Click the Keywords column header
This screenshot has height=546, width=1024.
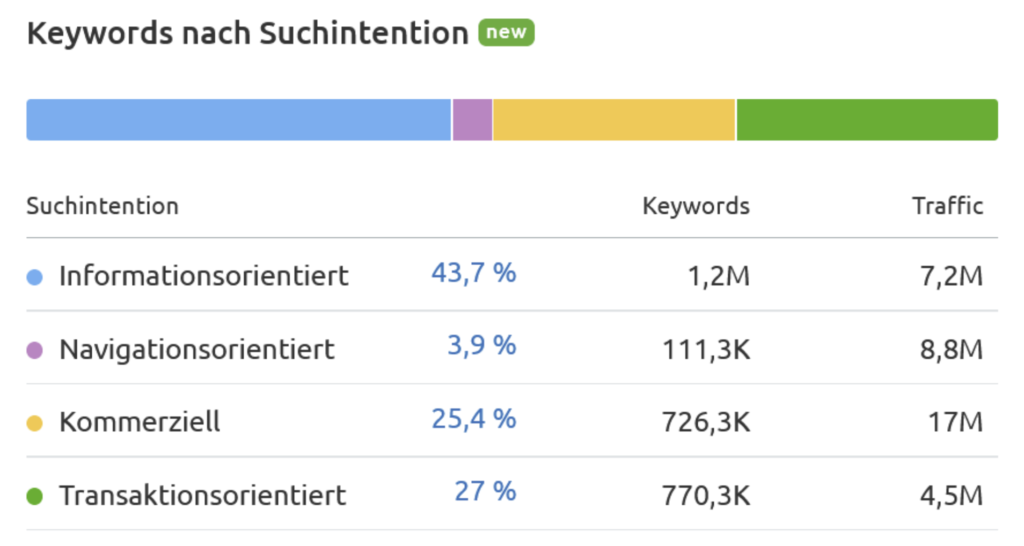(x=696, y=206)
